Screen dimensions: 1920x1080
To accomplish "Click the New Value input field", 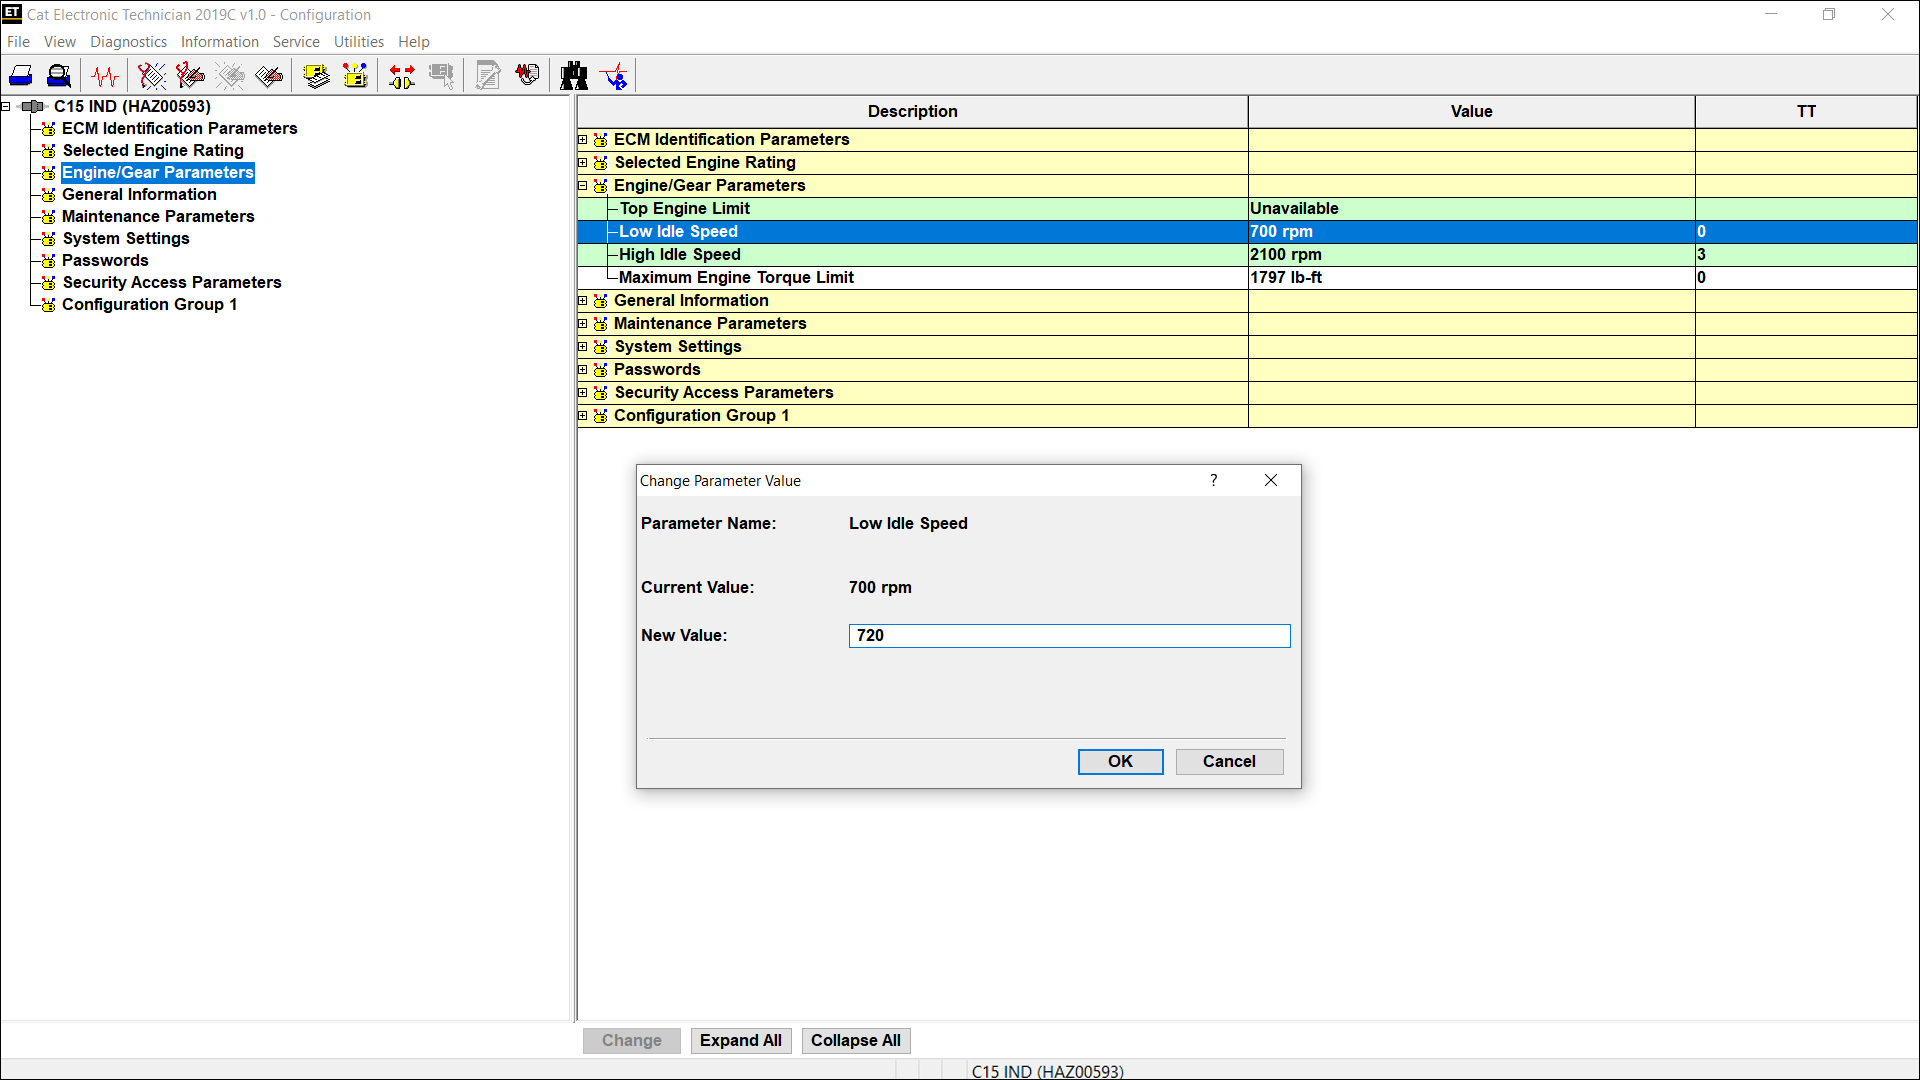I will (1069, 636).
